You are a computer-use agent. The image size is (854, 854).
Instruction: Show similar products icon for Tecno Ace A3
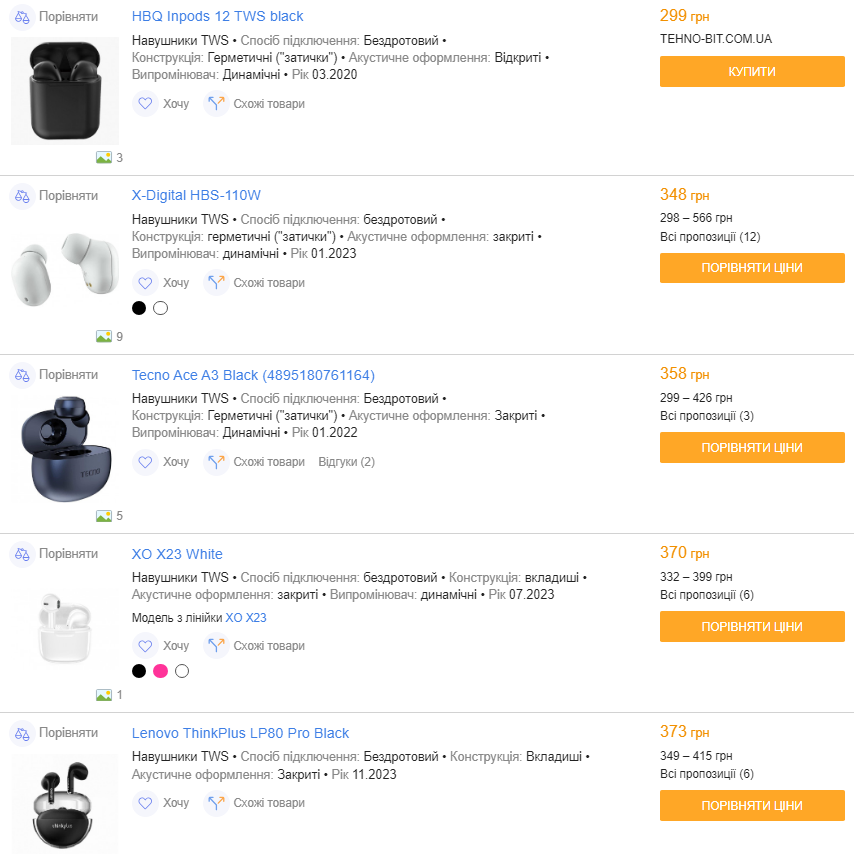coord(216,462)
